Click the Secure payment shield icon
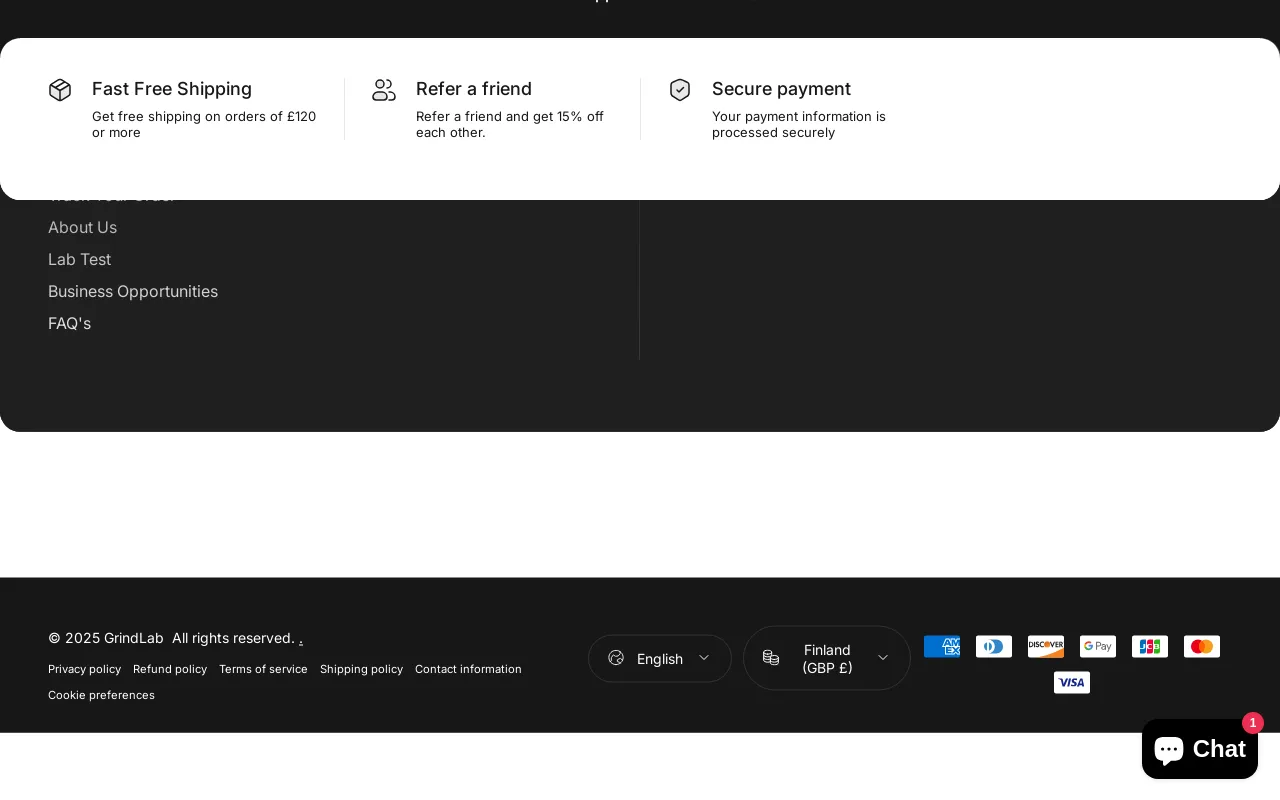The image size is (1280, 800). [680, 90]
